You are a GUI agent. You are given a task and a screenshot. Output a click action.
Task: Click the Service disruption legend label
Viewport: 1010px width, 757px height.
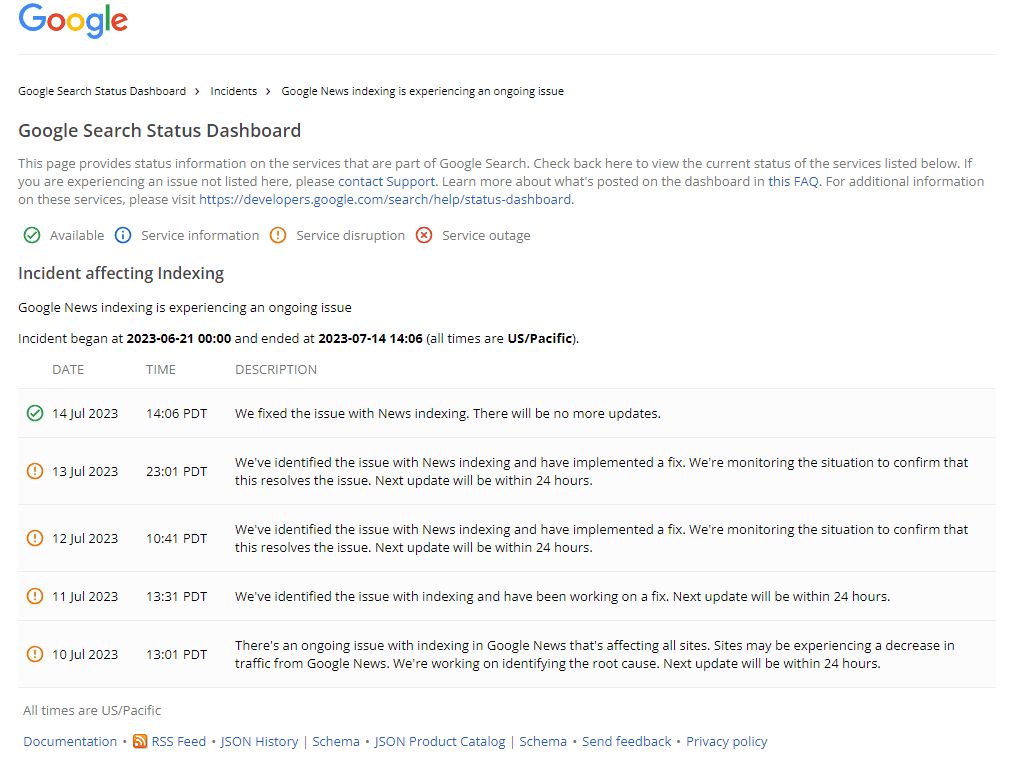click(350, 236)
